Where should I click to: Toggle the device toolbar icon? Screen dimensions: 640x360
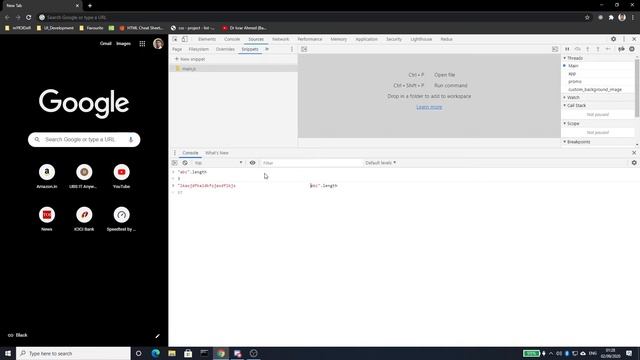tap(184, 39)
